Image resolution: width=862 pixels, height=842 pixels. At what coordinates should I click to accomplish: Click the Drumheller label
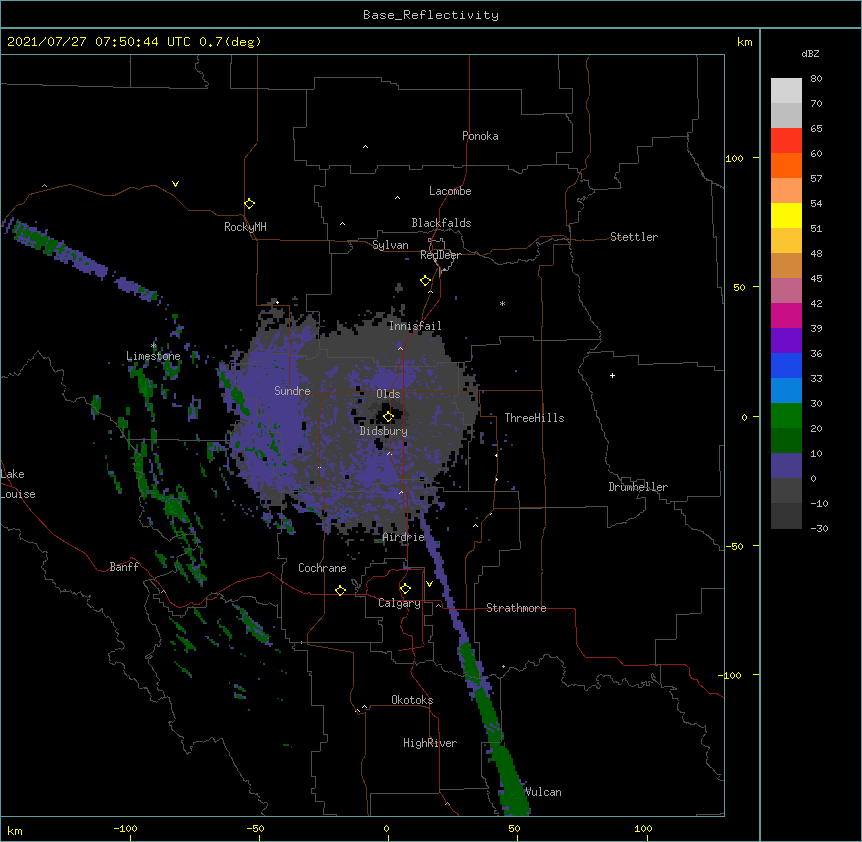click(638, 487)
